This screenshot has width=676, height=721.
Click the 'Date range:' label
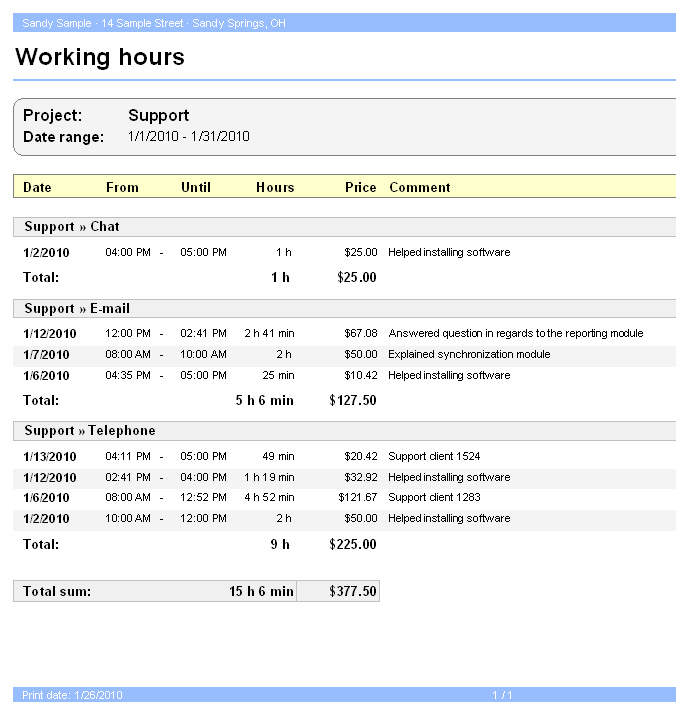click(x=63, y=137)
